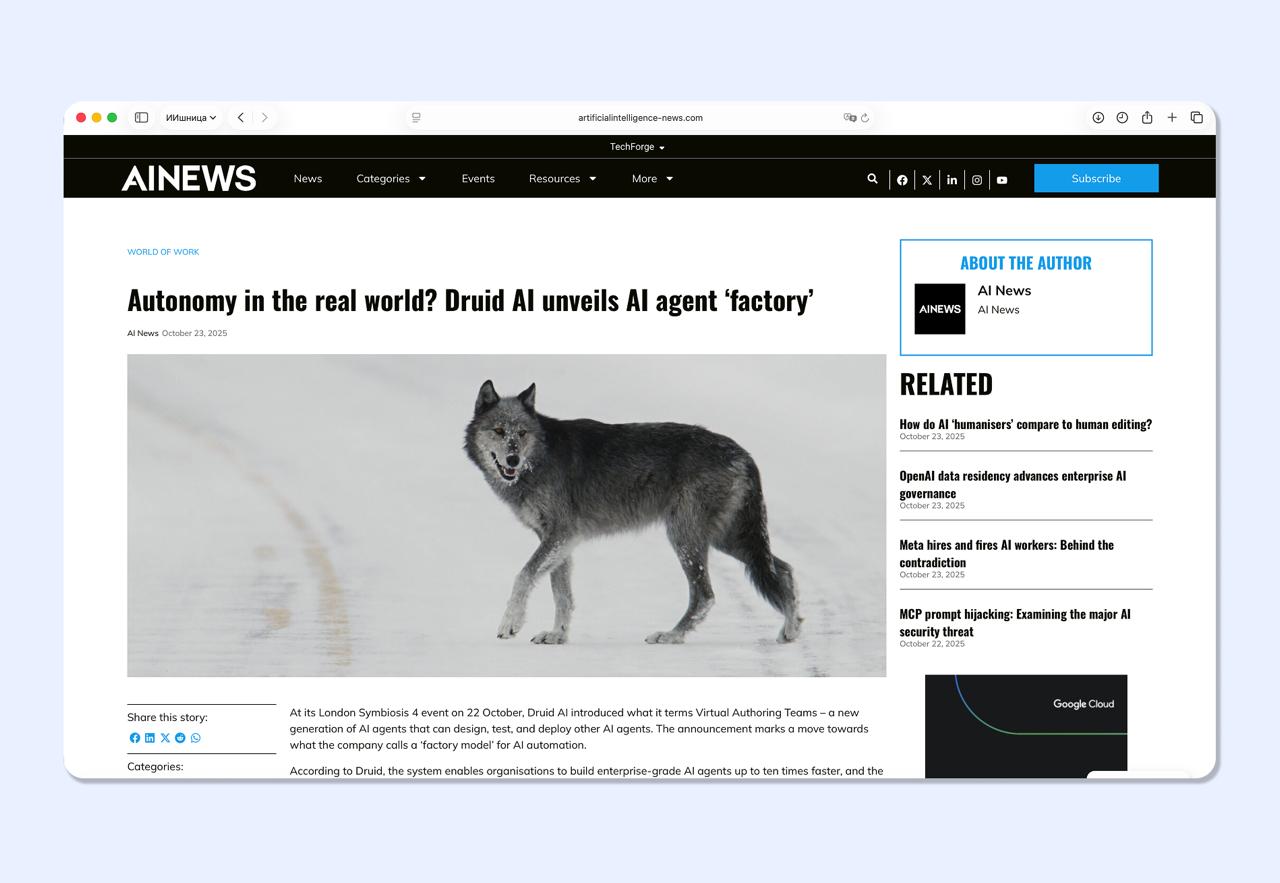Viewport: 1280px width, 883px height.
Task: Click the address bar URL field
Action: (640, 118)
